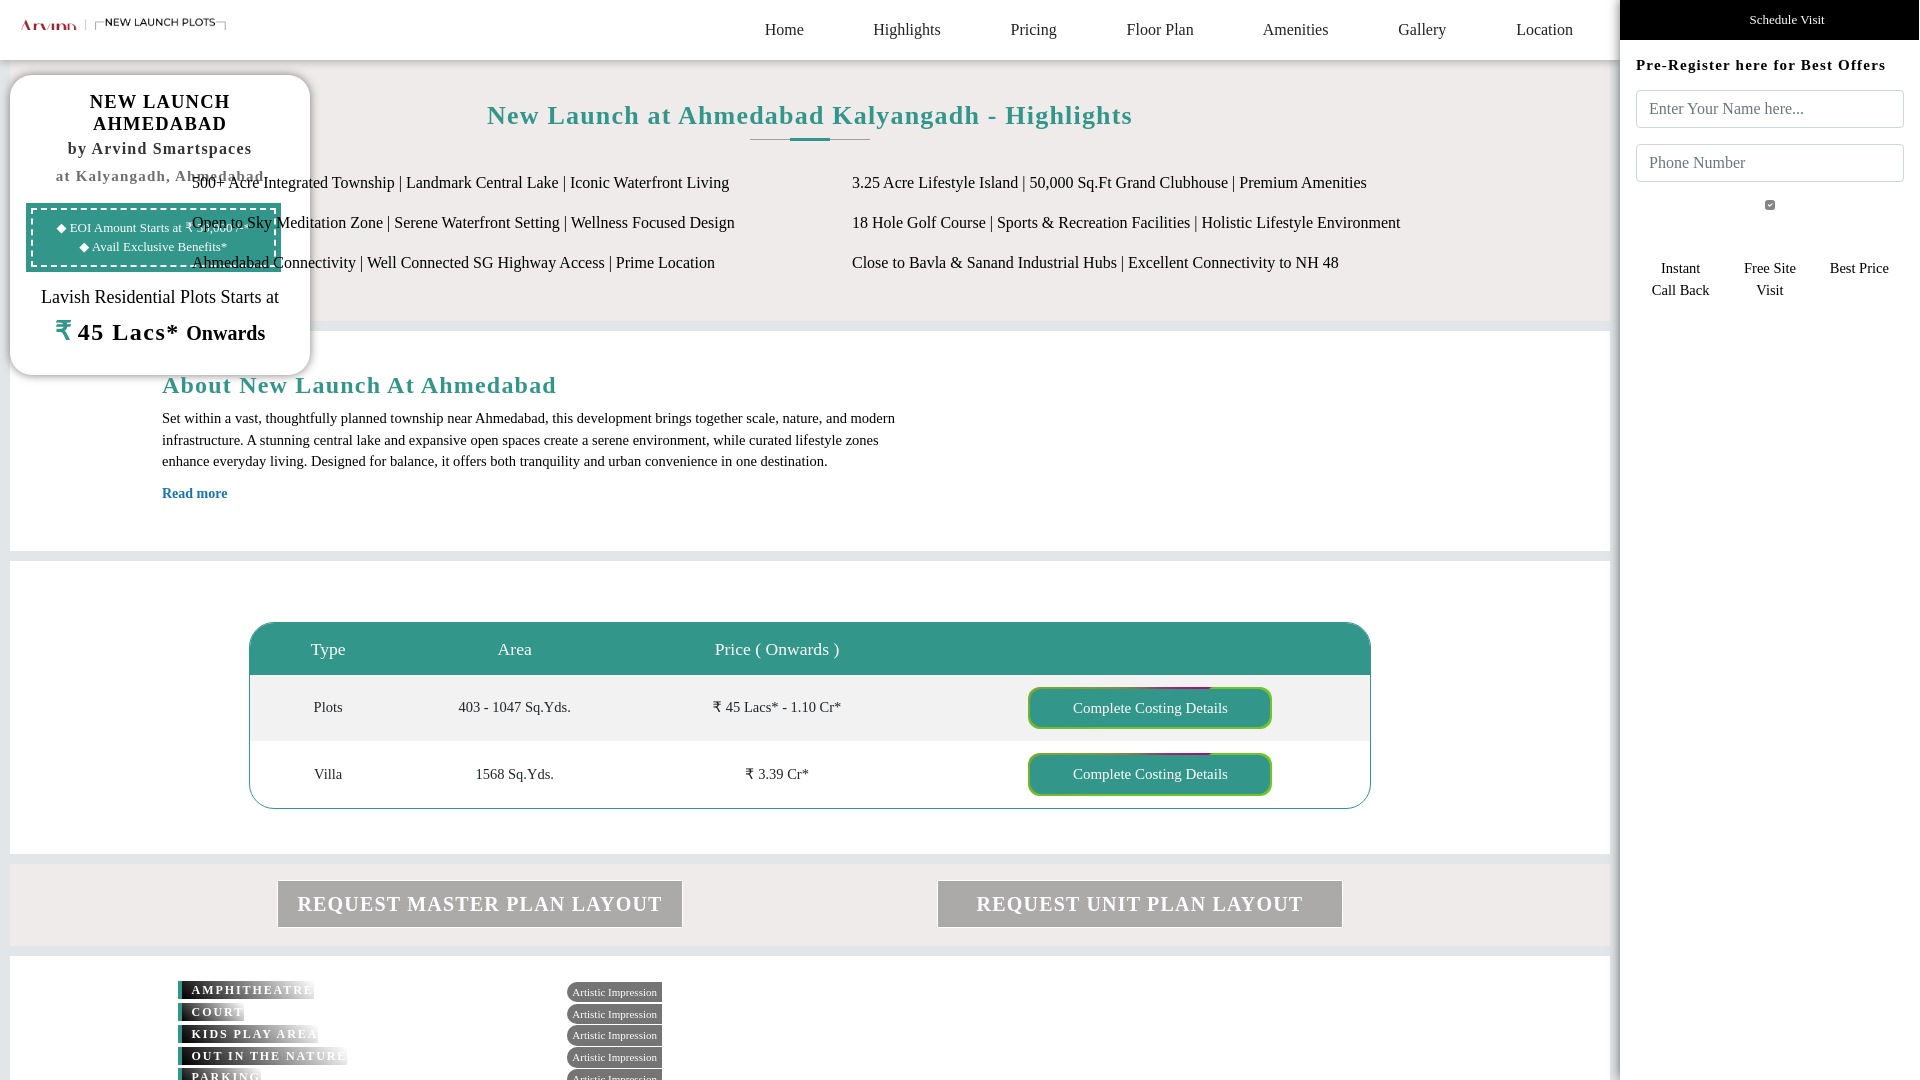The height and width of the screenshot is (1080, 1920).
Task: Select the Out In The Nature label
Action: point(262,1056)
